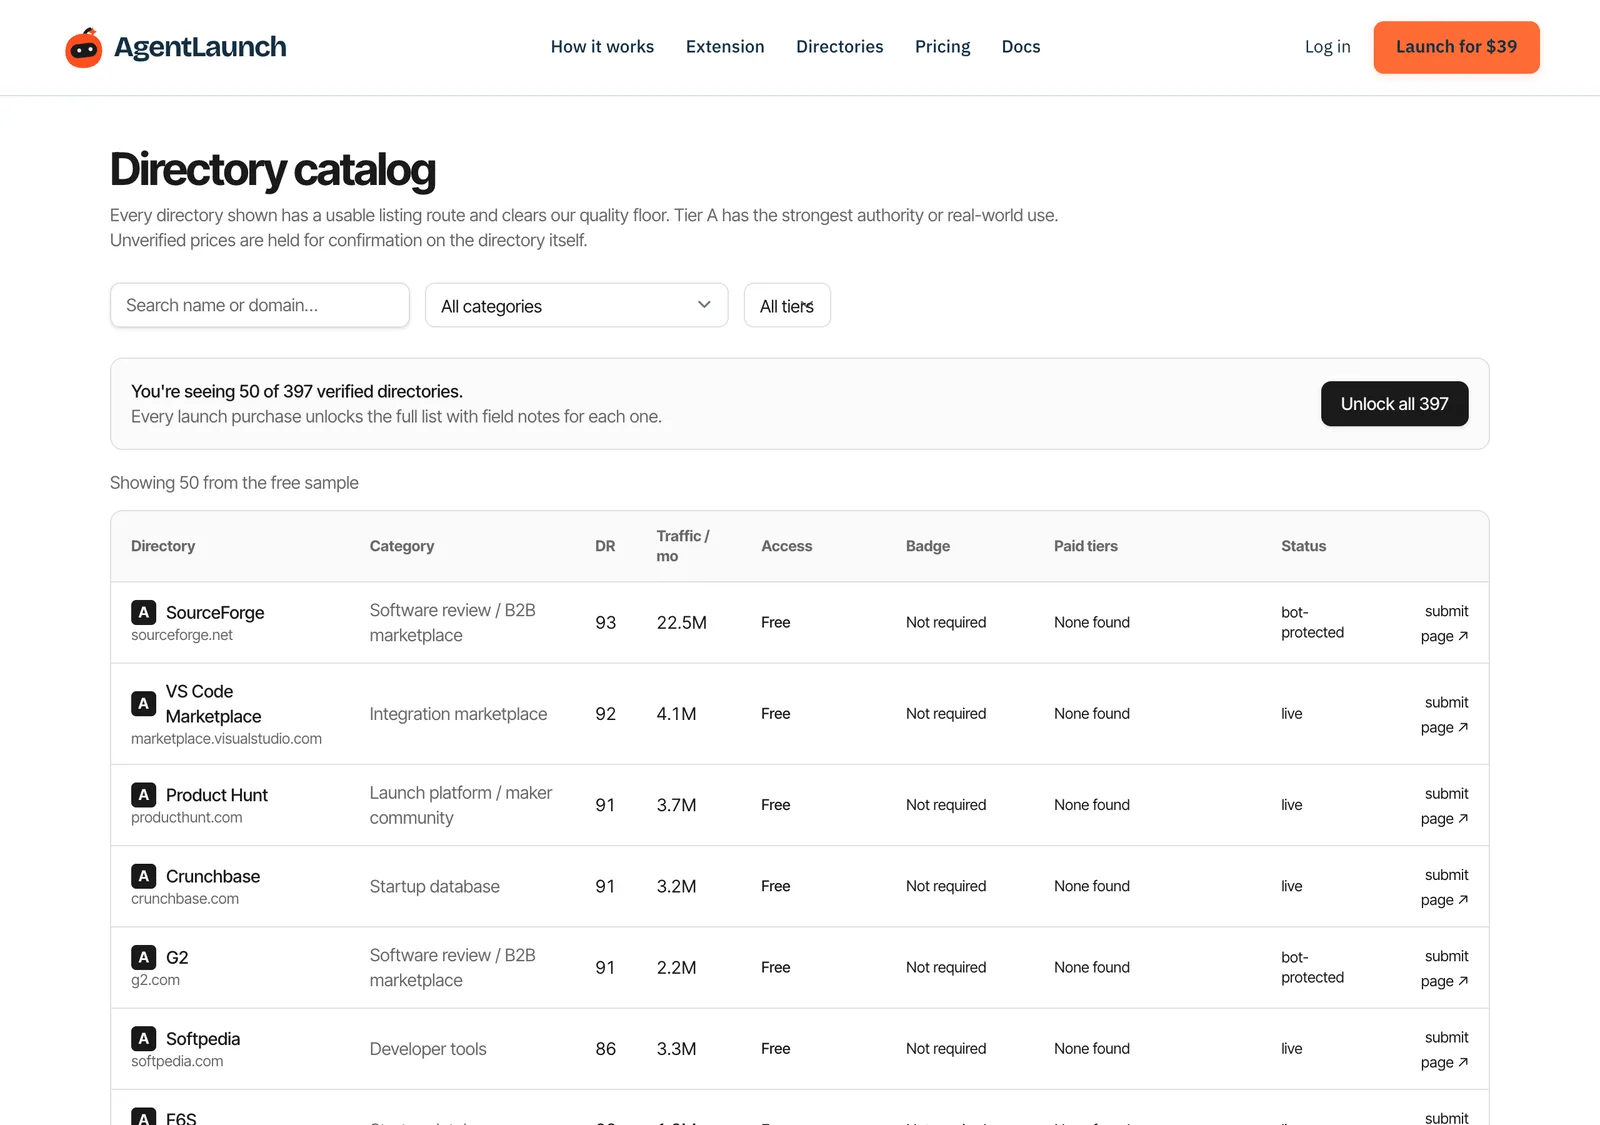Click the Unlock all 397 button
Image resolution: width=1600 pixels, height=1125 pixels.
(1394, 404)
